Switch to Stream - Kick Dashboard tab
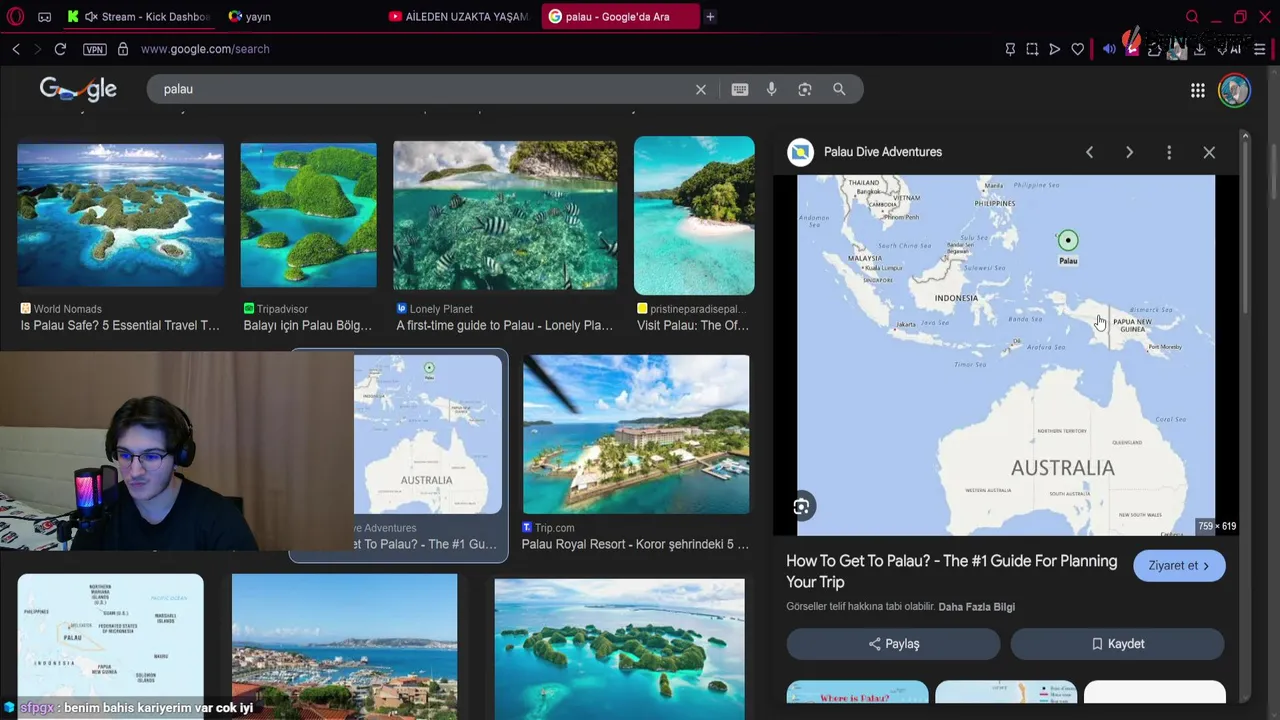The height and width of the screenshot is (720, 1280). (140, 16)
